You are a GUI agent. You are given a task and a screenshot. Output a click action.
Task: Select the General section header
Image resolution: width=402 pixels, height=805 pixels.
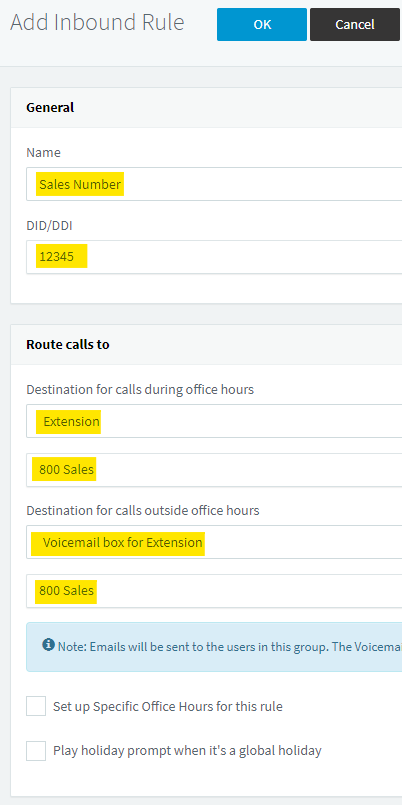pos(50,107)
